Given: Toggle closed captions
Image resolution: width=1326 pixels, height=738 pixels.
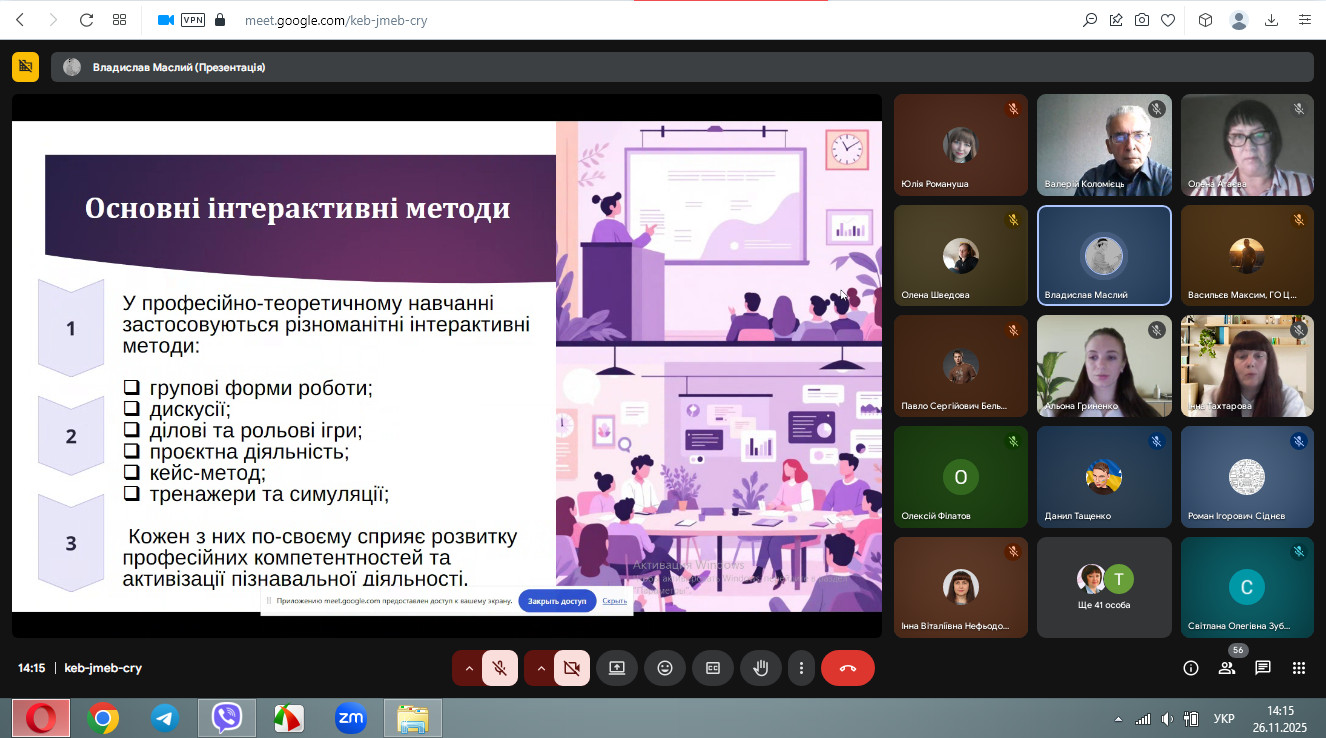Looking at the screenshot, I should tap(713, 668).
